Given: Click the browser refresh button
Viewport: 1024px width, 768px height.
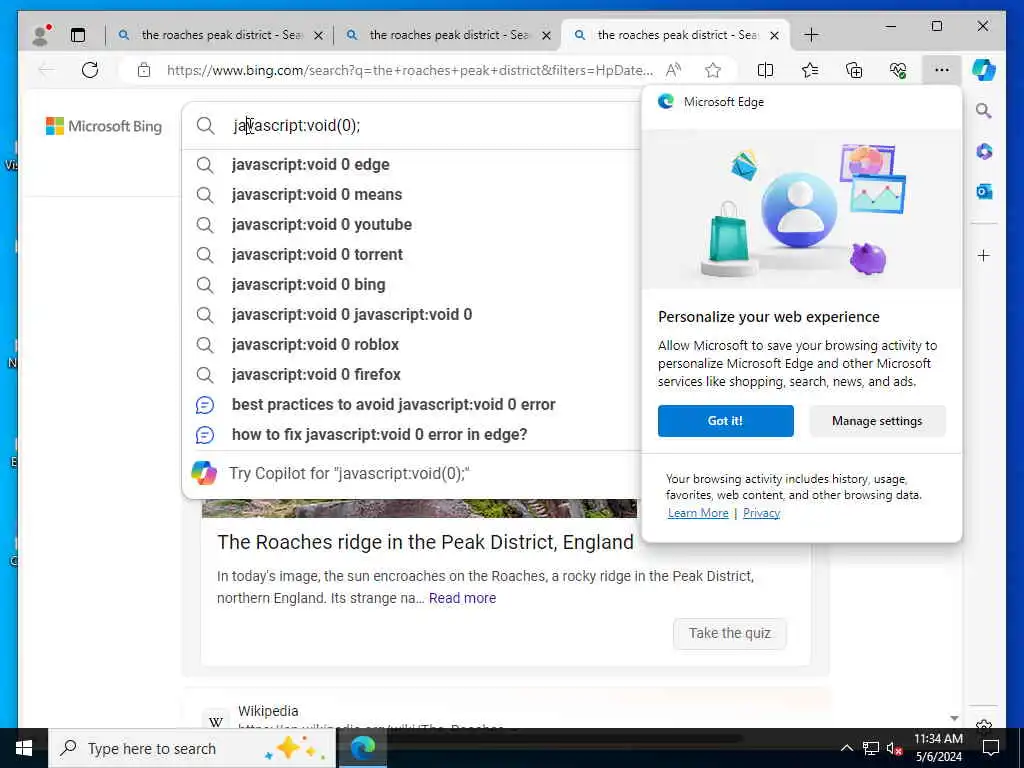Looking at the screenshot, I should pos(90,70).
